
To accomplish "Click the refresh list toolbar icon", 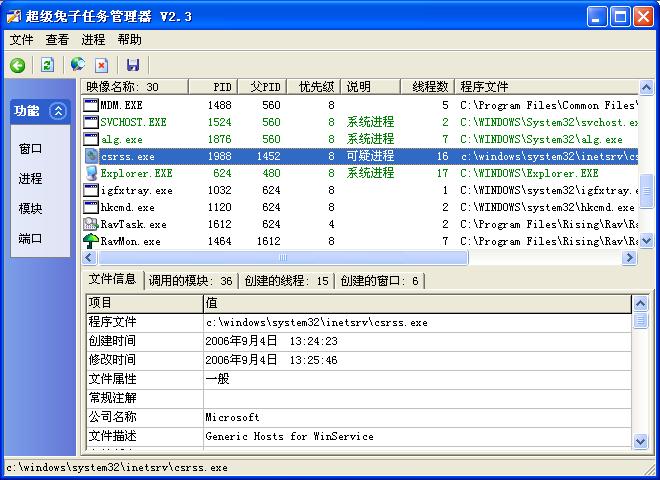I will click(x=47, y=65).
